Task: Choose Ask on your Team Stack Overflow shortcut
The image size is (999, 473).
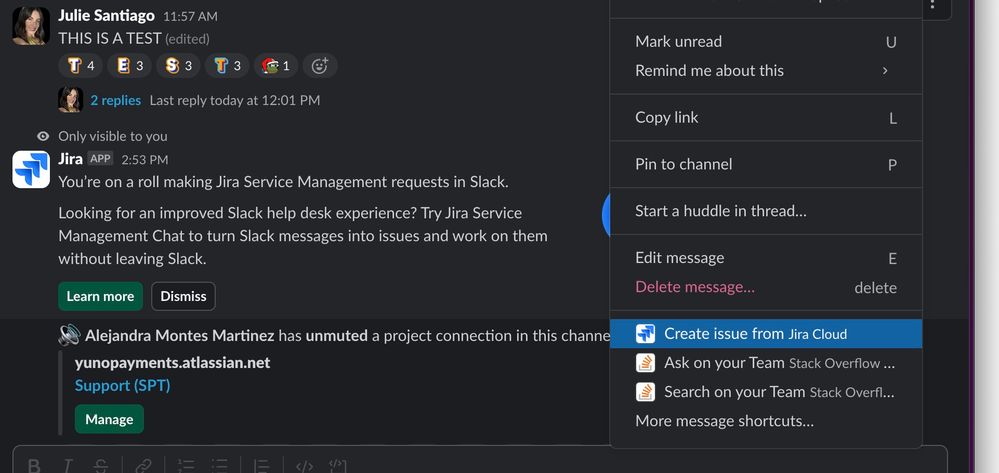Action: tap(766, 363)
